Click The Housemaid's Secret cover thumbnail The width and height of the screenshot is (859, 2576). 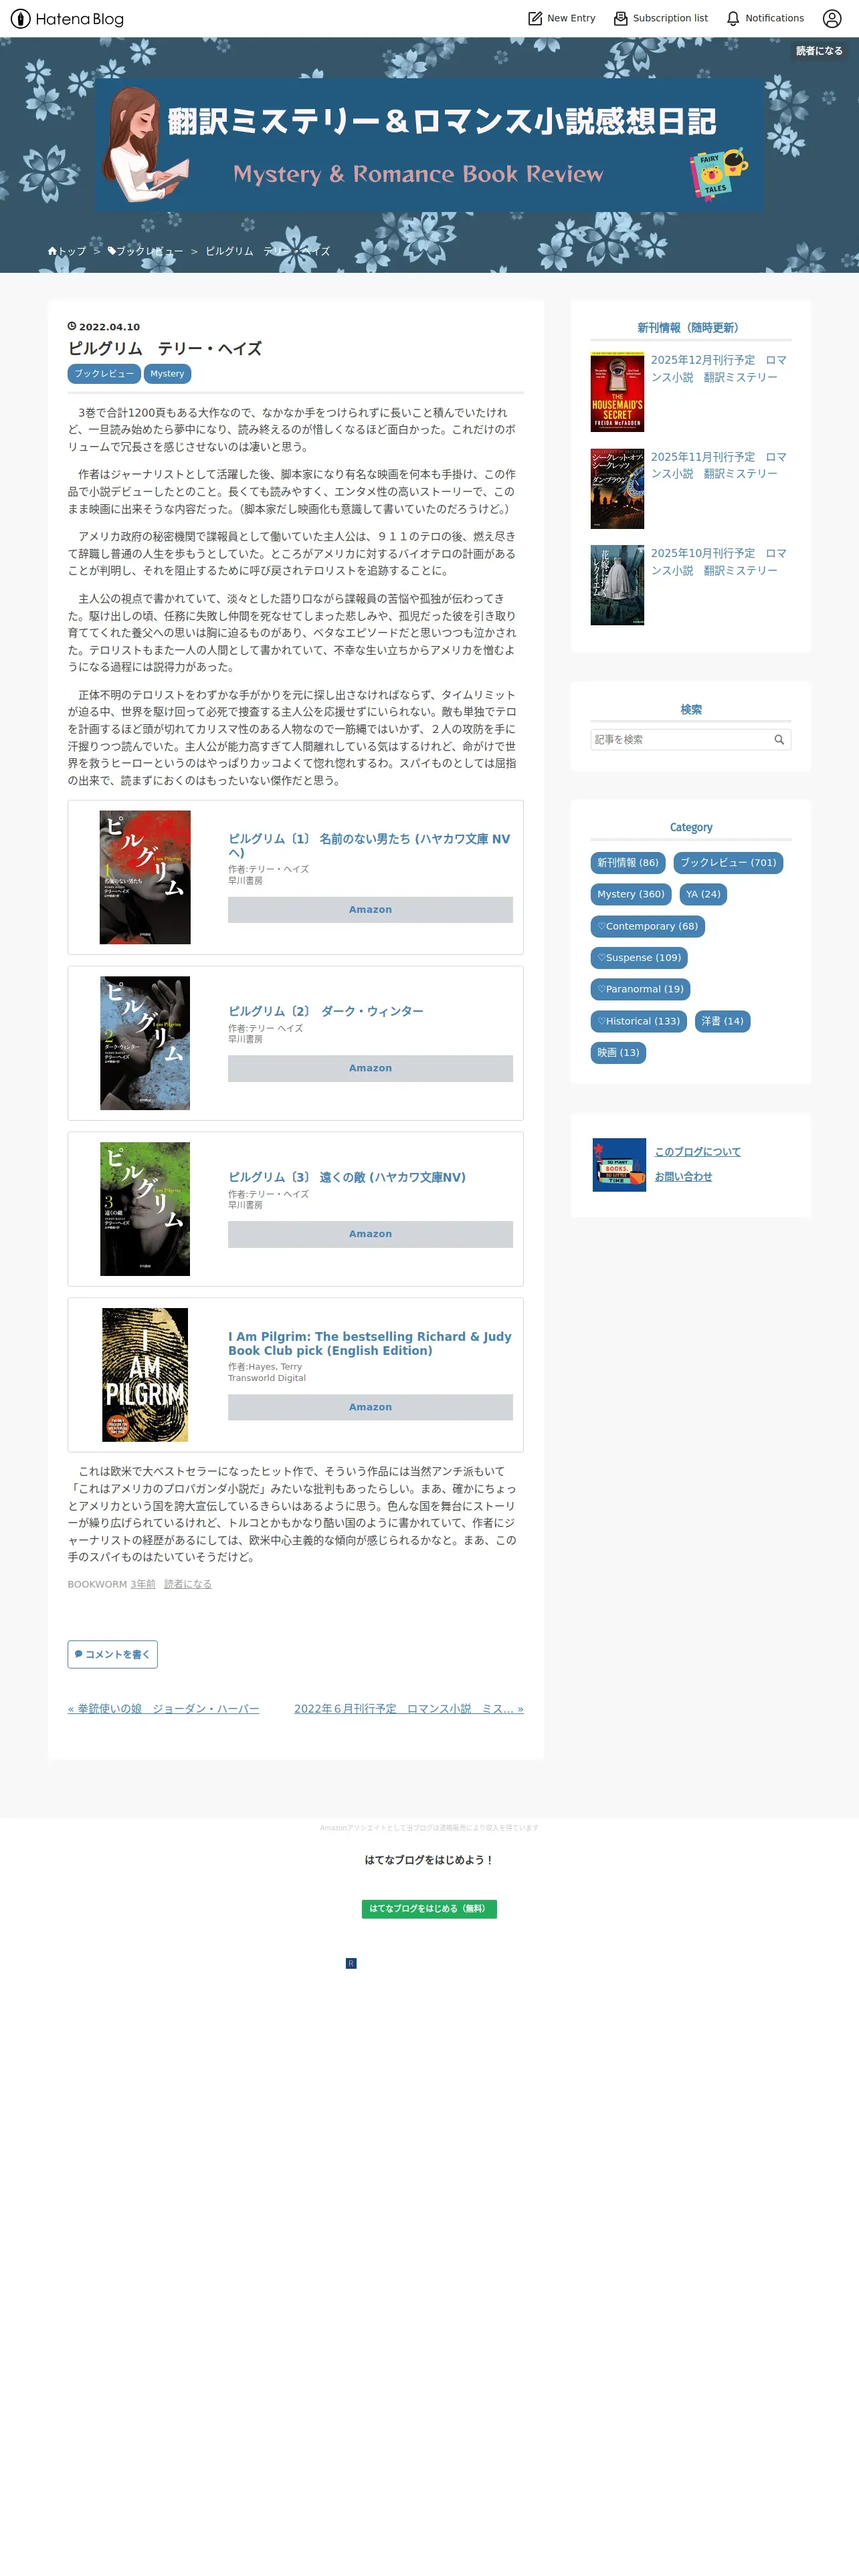pyautogui.click(x=617, y=393)
